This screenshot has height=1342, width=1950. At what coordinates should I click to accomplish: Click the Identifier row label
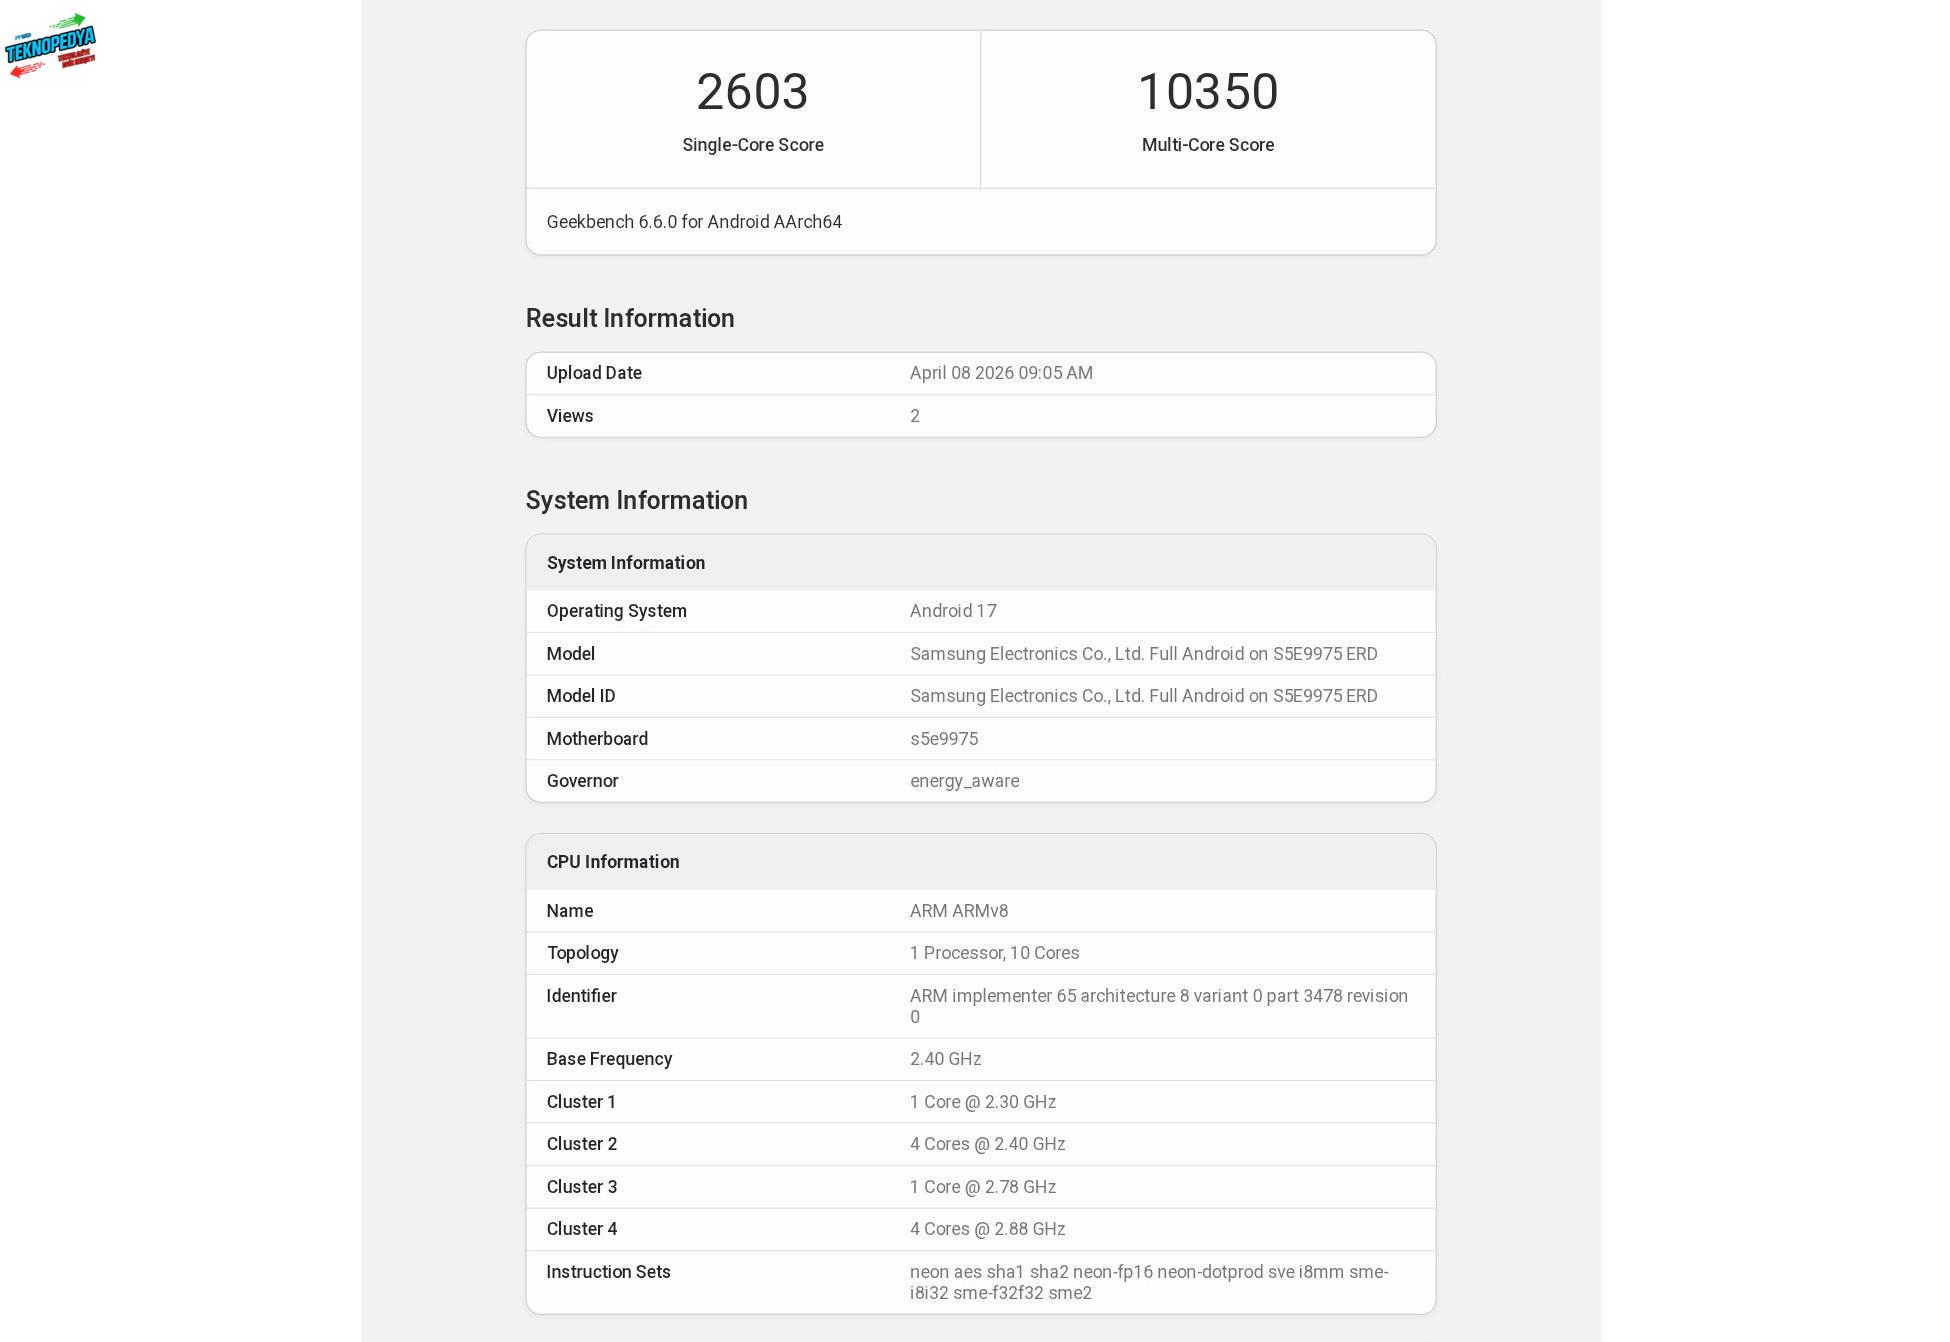point(581,996)
